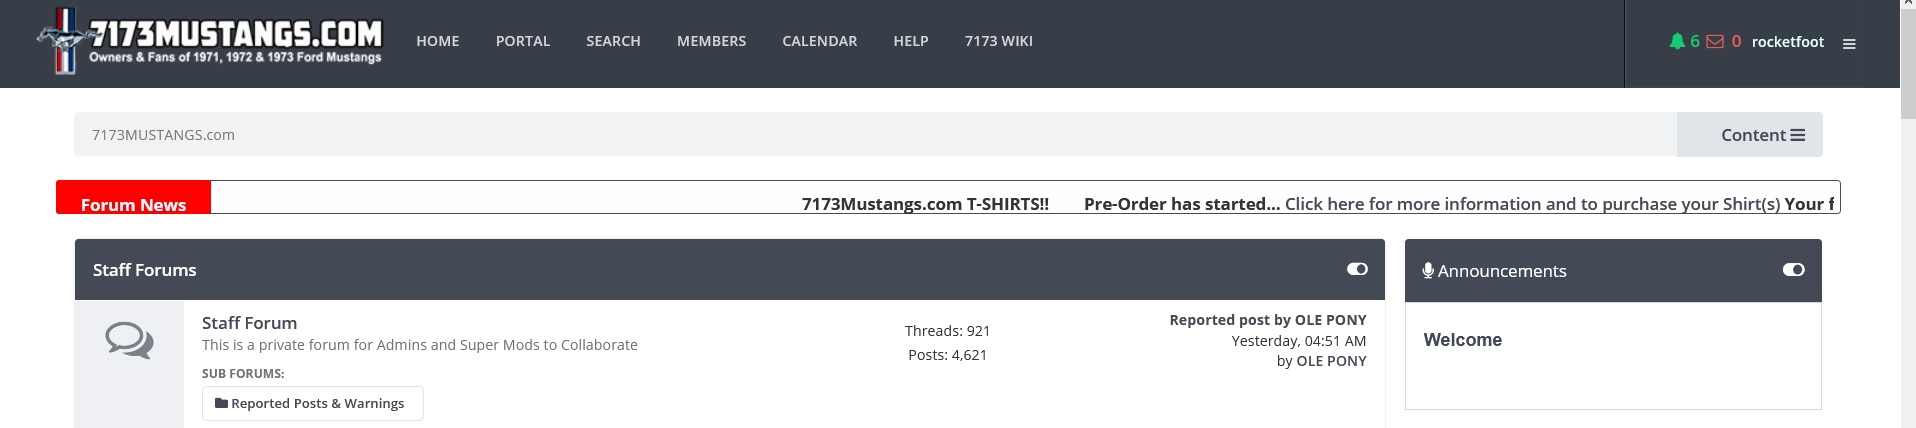Toggle the Staff Forums section collapse switch
This screenshot has height=428, width=1916.
click(1357, 269)
